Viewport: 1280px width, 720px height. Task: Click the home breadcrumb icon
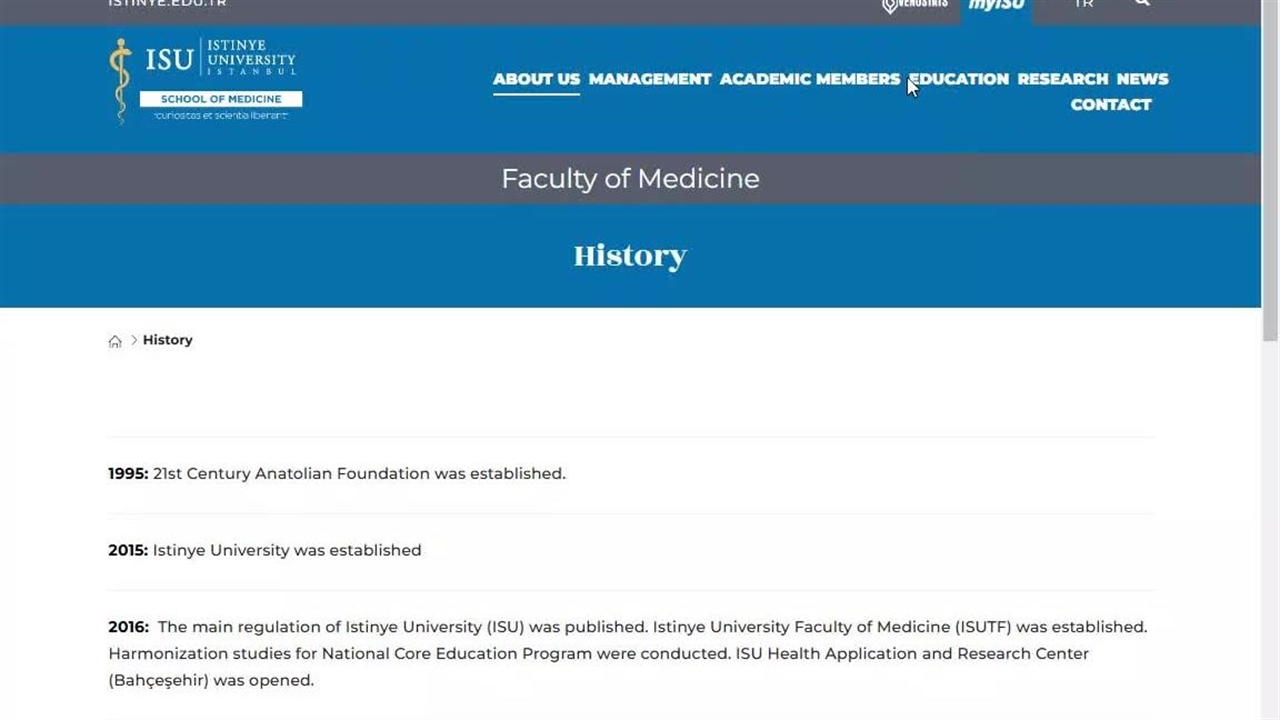[115, 341]
